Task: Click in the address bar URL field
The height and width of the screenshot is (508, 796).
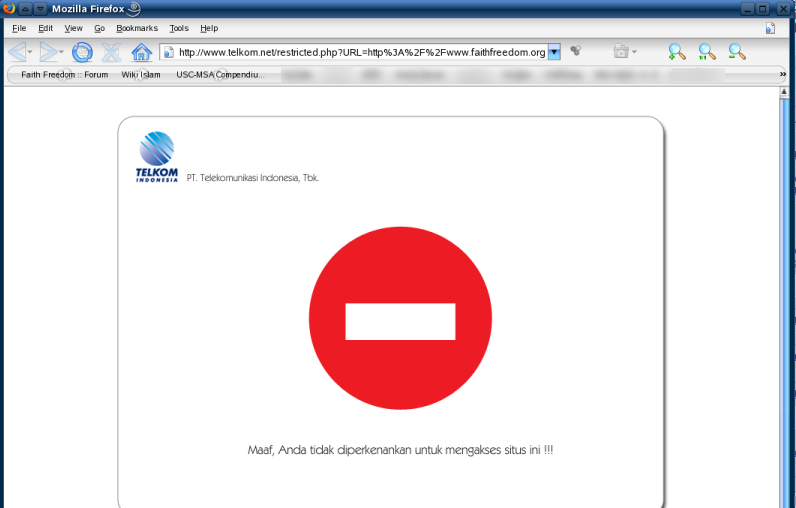Action: (x=360, y=52)
